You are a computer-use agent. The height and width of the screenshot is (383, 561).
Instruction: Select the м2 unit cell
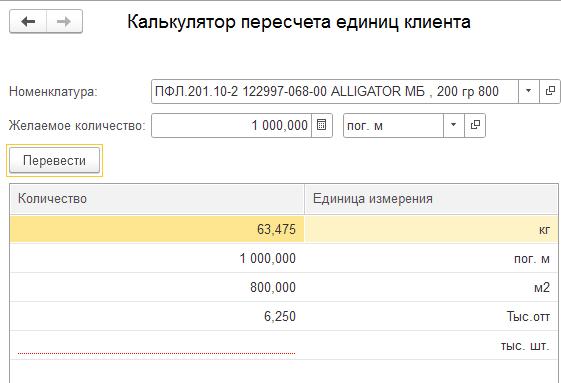431,287
